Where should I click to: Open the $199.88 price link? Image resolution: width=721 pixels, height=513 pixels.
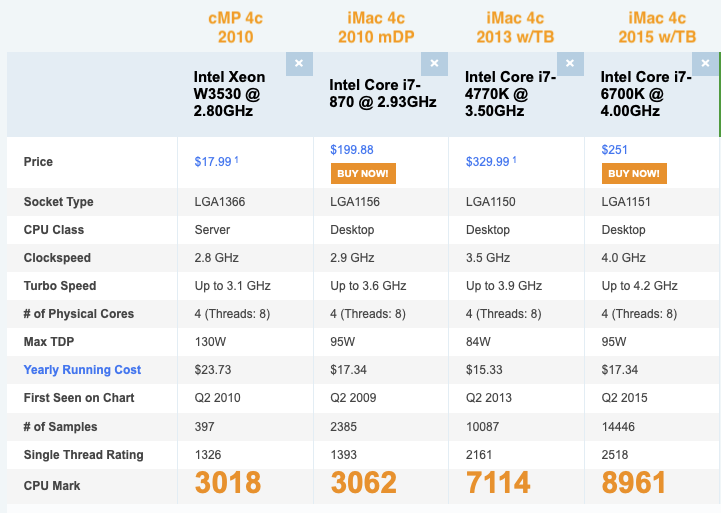352,150
